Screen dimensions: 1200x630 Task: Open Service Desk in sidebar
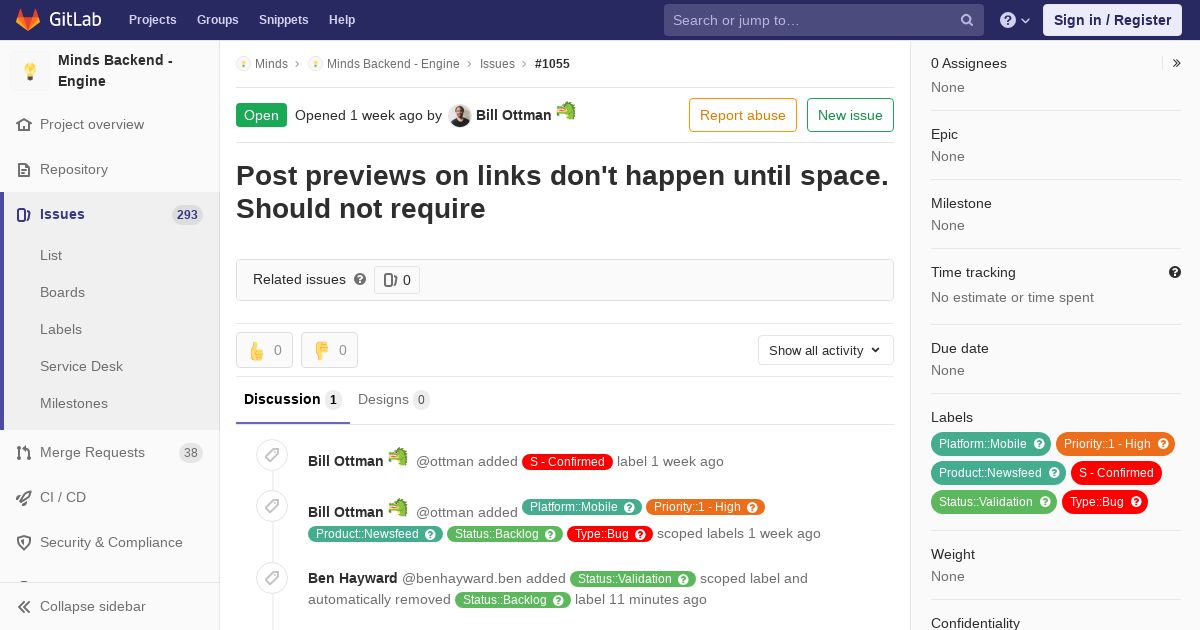point(81,366)
